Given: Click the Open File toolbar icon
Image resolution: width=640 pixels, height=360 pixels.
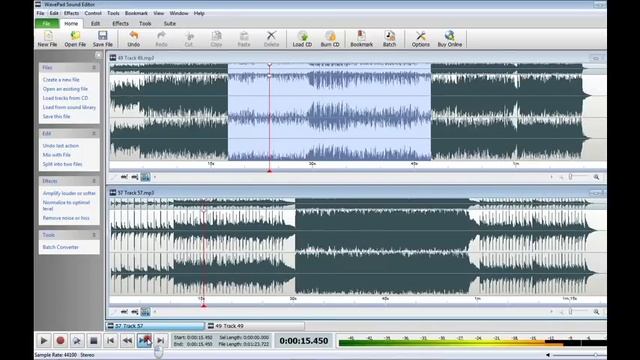Looking at the screenshot, I should pos(75,39).
